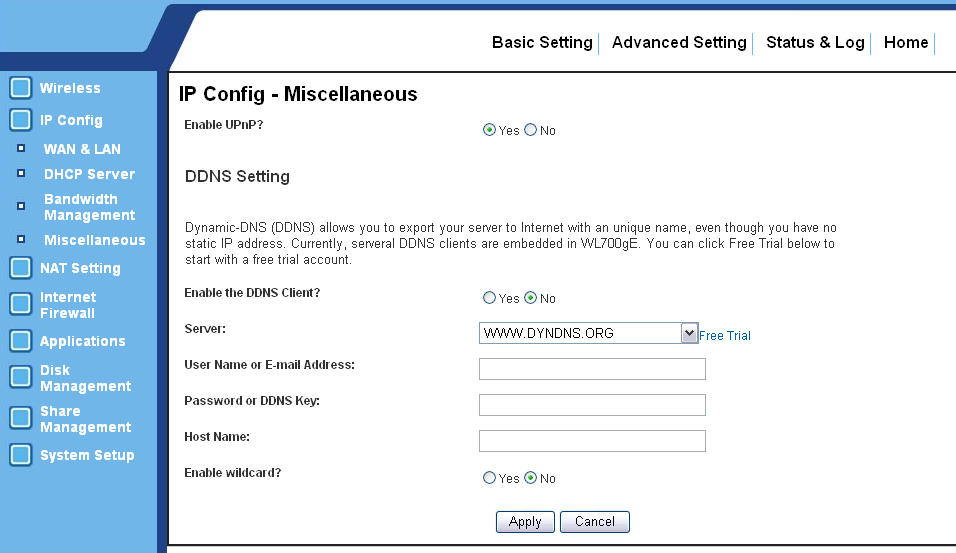Go to the Basic Setting top menu

[x=542, y=43]
